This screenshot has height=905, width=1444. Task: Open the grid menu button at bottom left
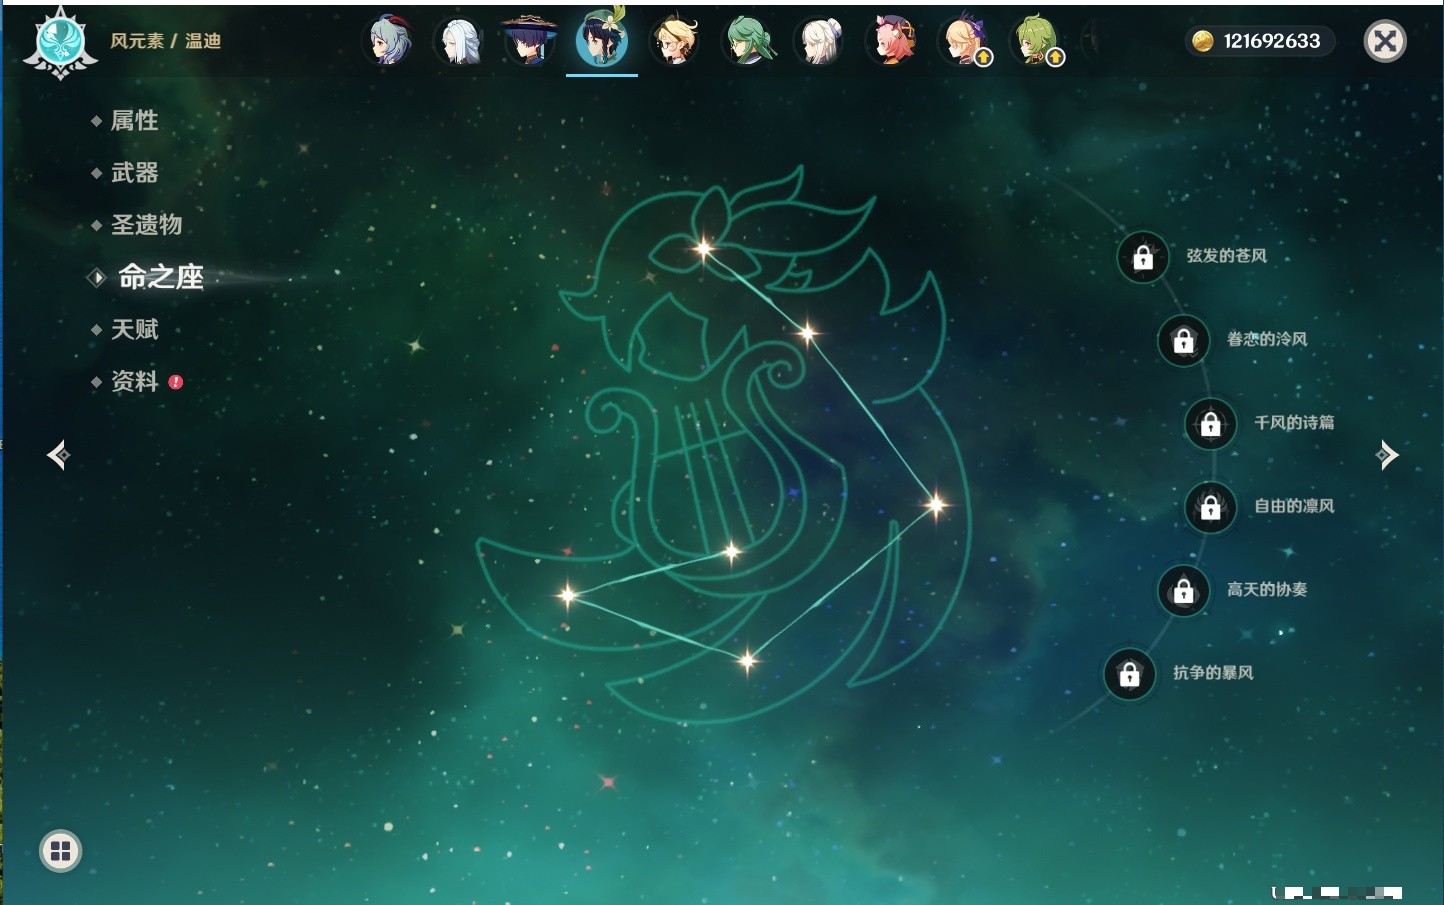pos(60,851)
